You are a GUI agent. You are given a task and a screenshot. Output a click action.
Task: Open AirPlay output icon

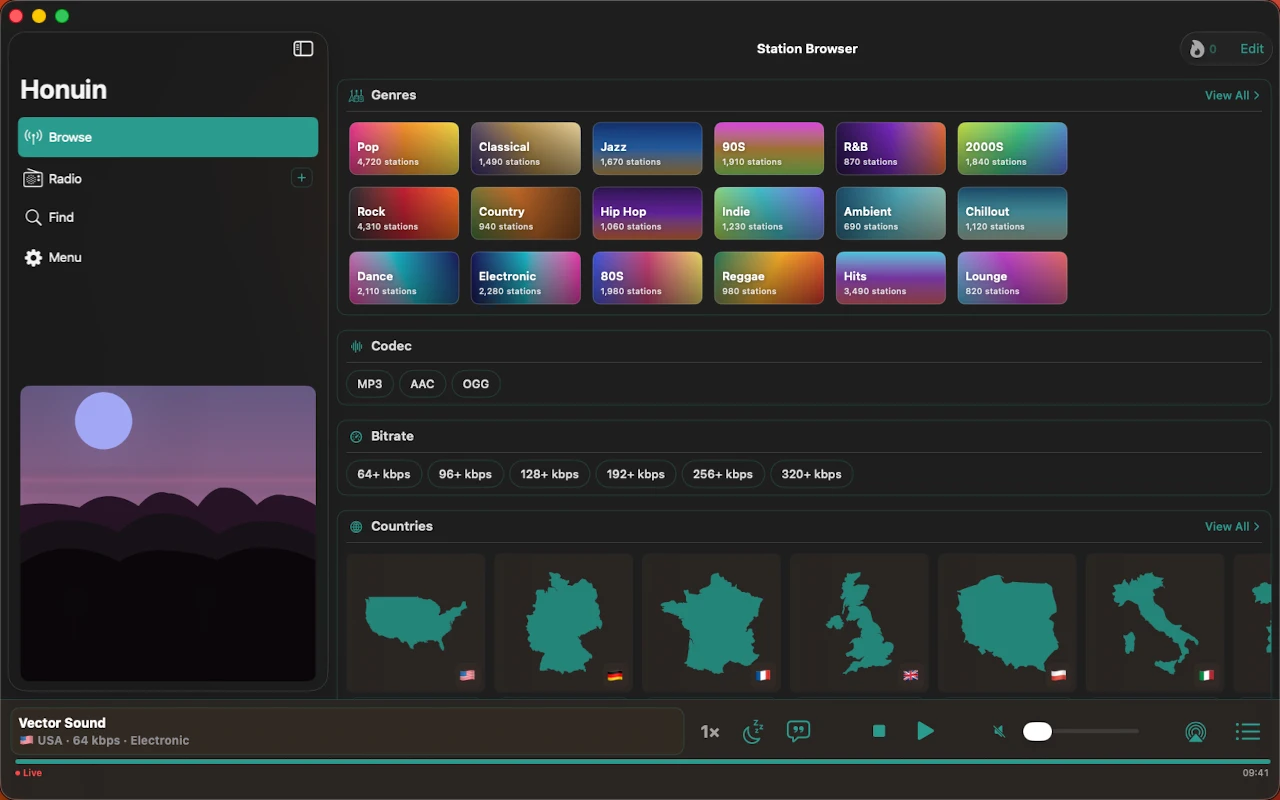(x=1195, y=732)
